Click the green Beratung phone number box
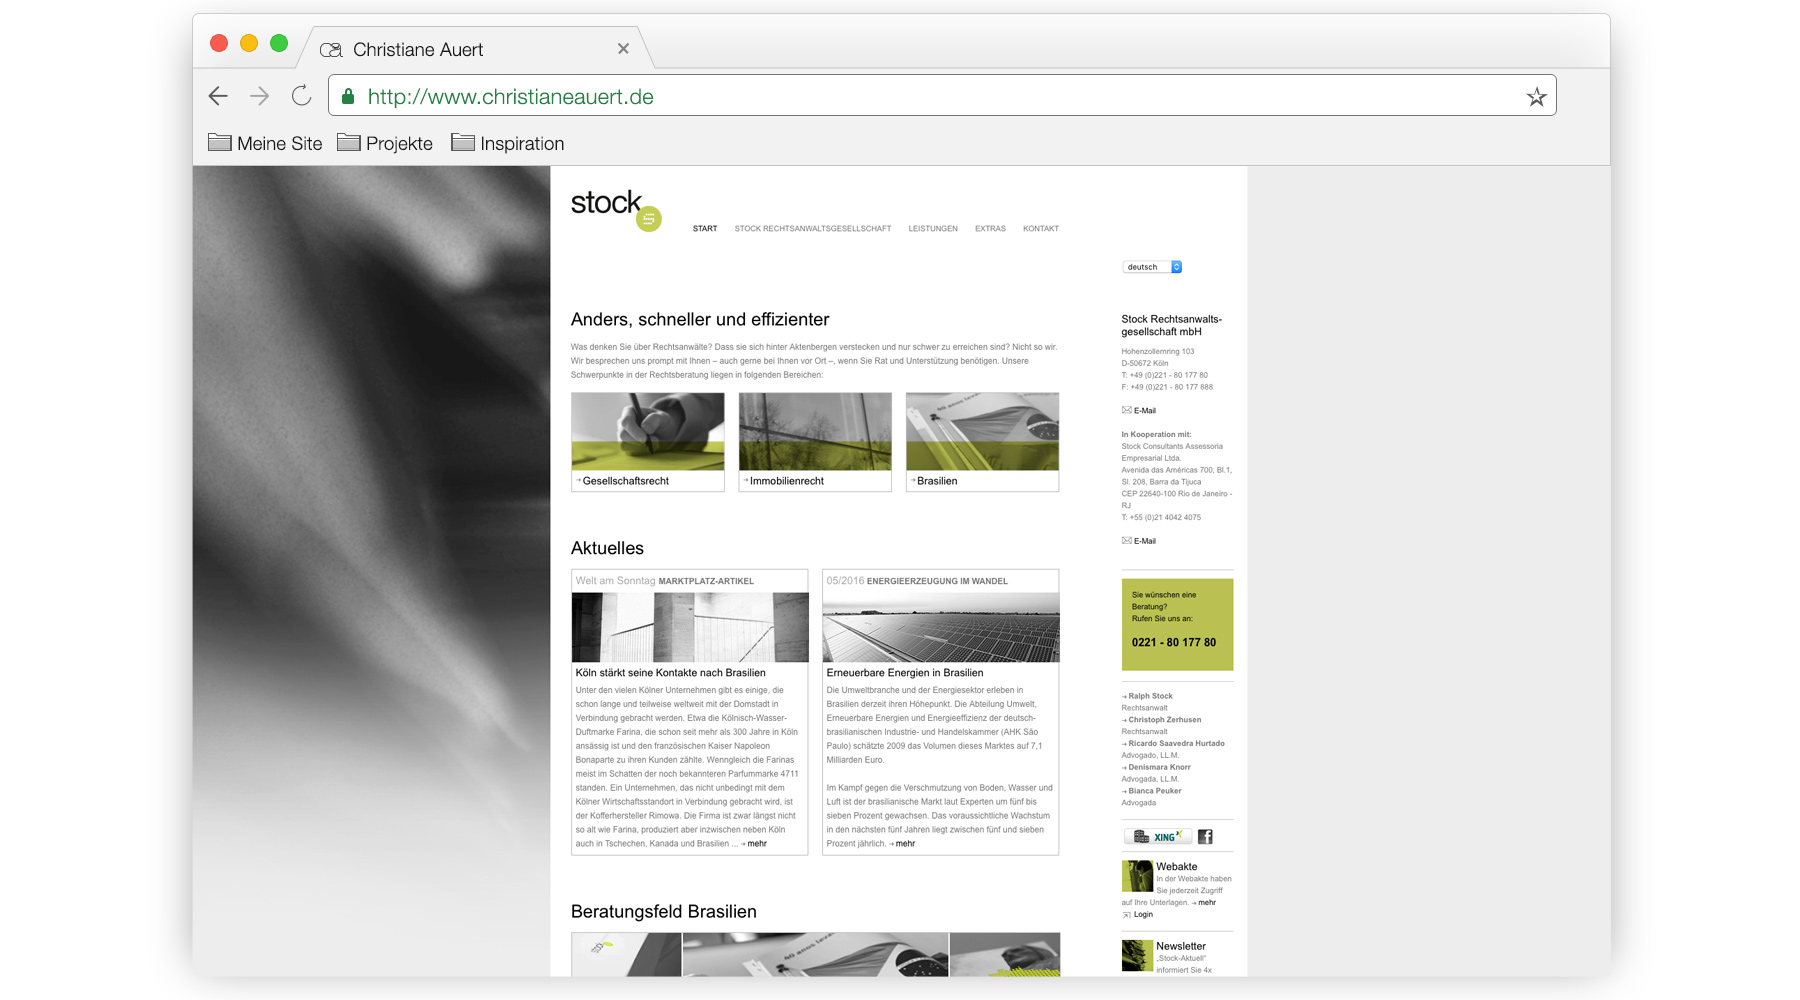1800x1000 pixels. (x=1177, y=624)
